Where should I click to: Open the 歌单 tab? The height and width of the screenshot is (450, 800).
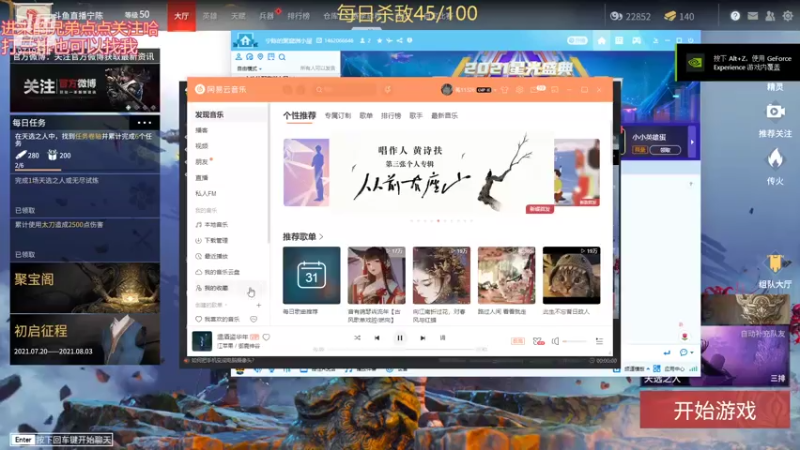(366, 116)
